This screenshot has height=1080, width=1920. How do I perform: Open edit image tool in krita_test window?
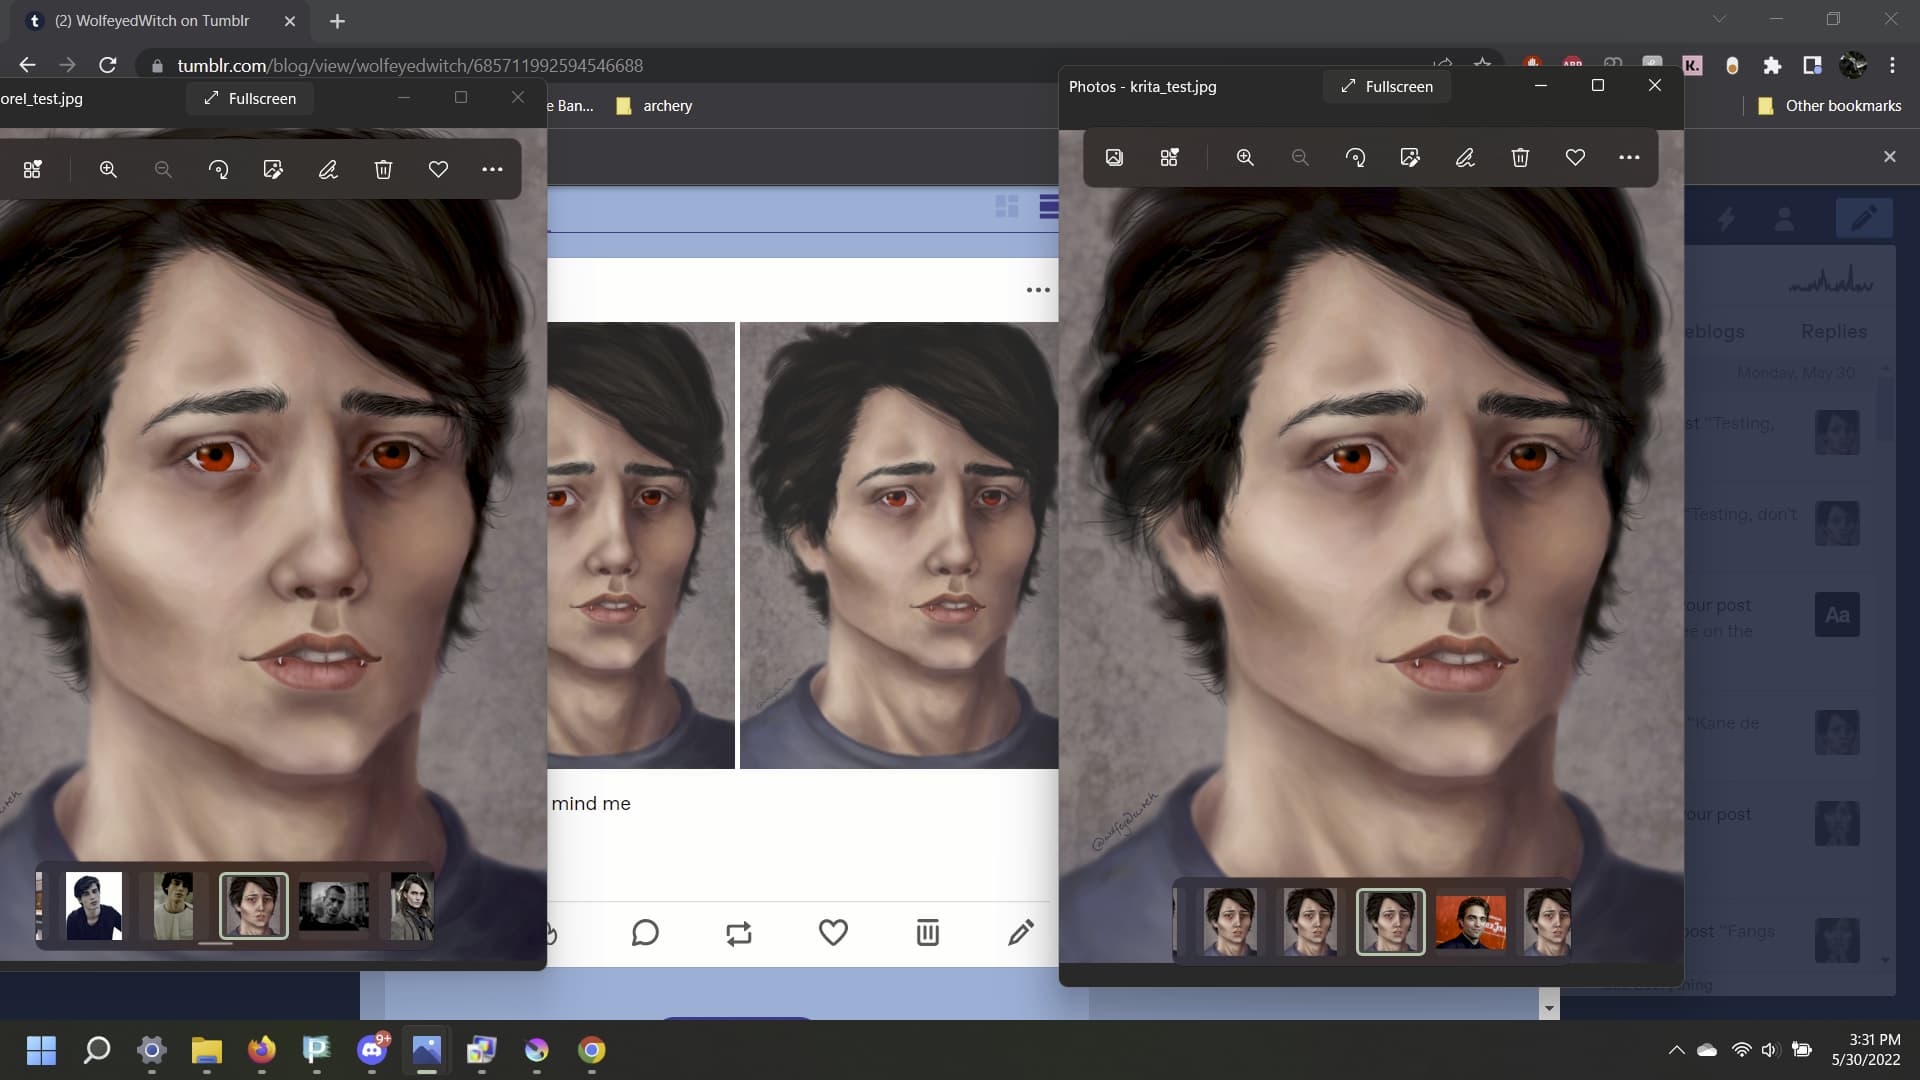(x=1410, y=158)
